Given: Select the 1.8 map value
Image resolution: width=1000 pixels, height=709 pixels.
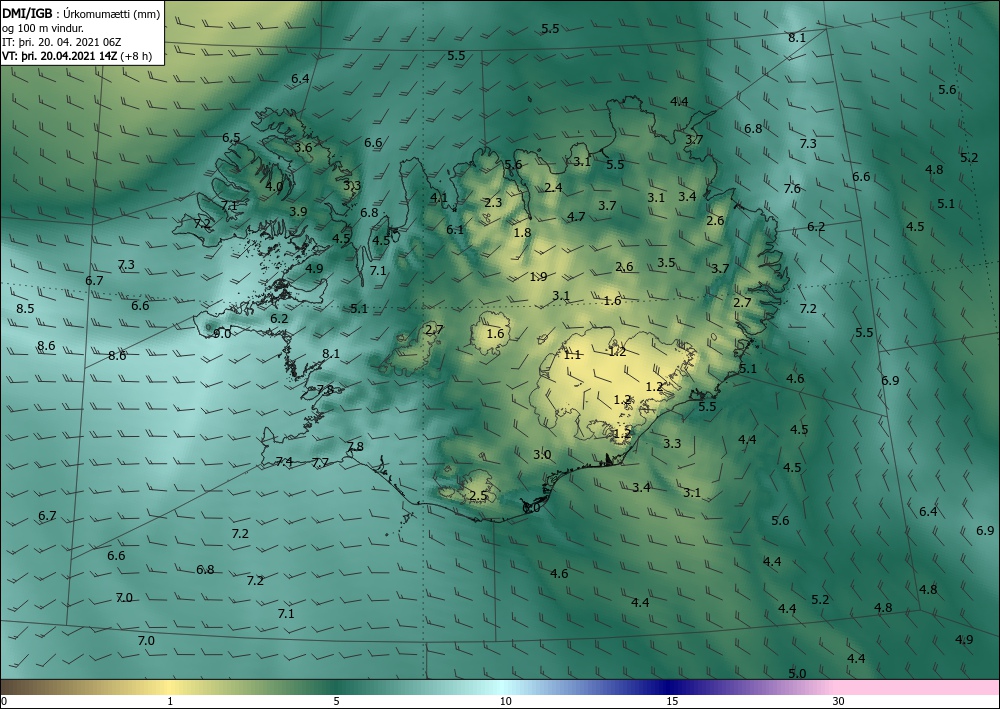Looking at the screenshot, I should coord(522,233).
